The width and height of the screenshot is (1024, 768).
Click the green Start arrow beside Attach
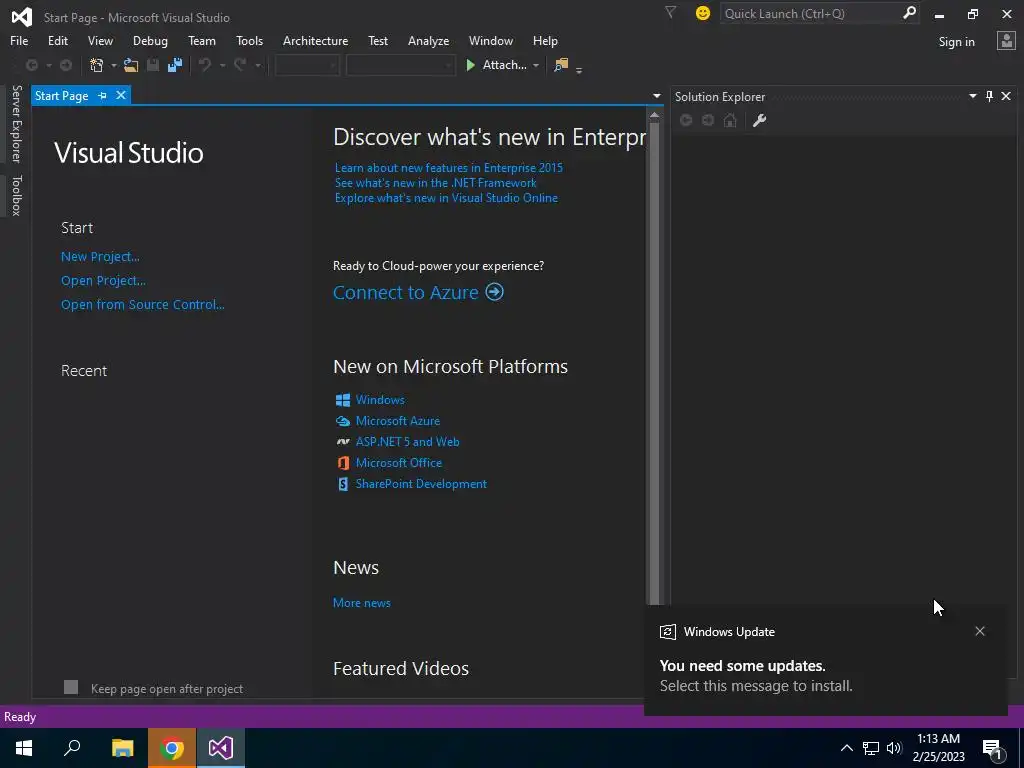(470, 65)
